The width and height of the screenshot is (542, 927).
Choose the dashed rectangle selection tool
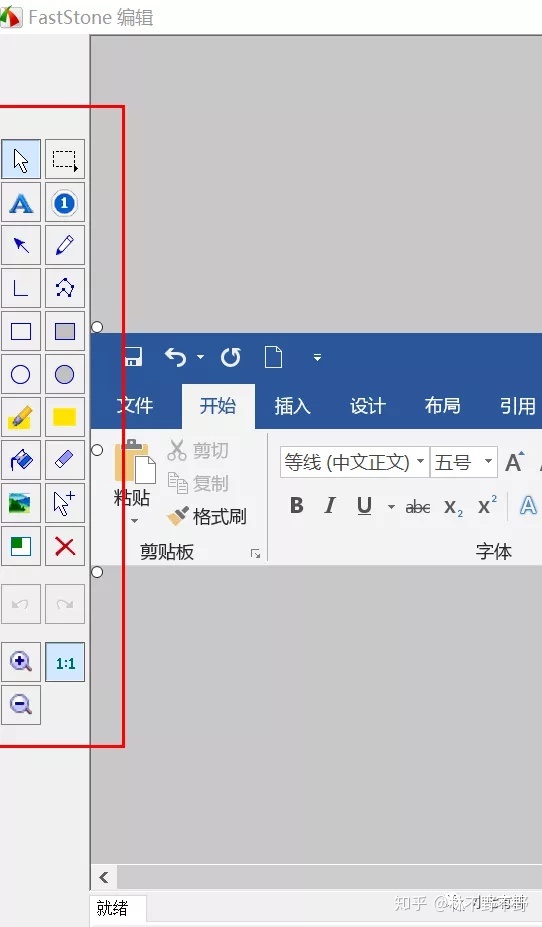[x=64, y=159]
